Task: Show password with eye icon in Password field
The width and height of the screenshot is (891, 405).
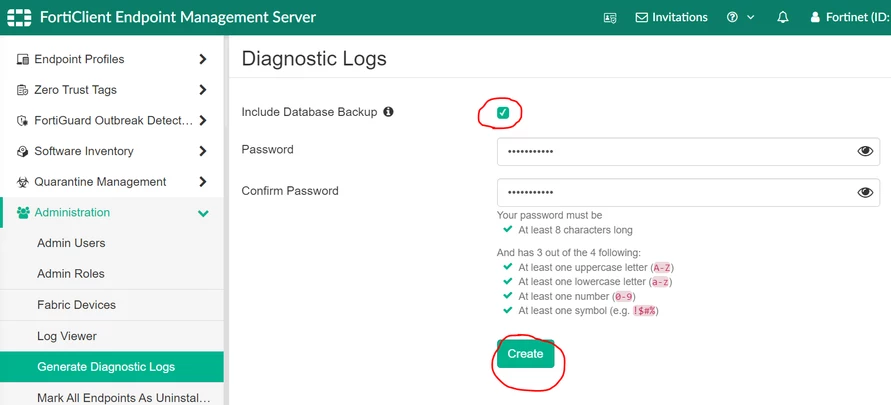Action: pos(865,151)
